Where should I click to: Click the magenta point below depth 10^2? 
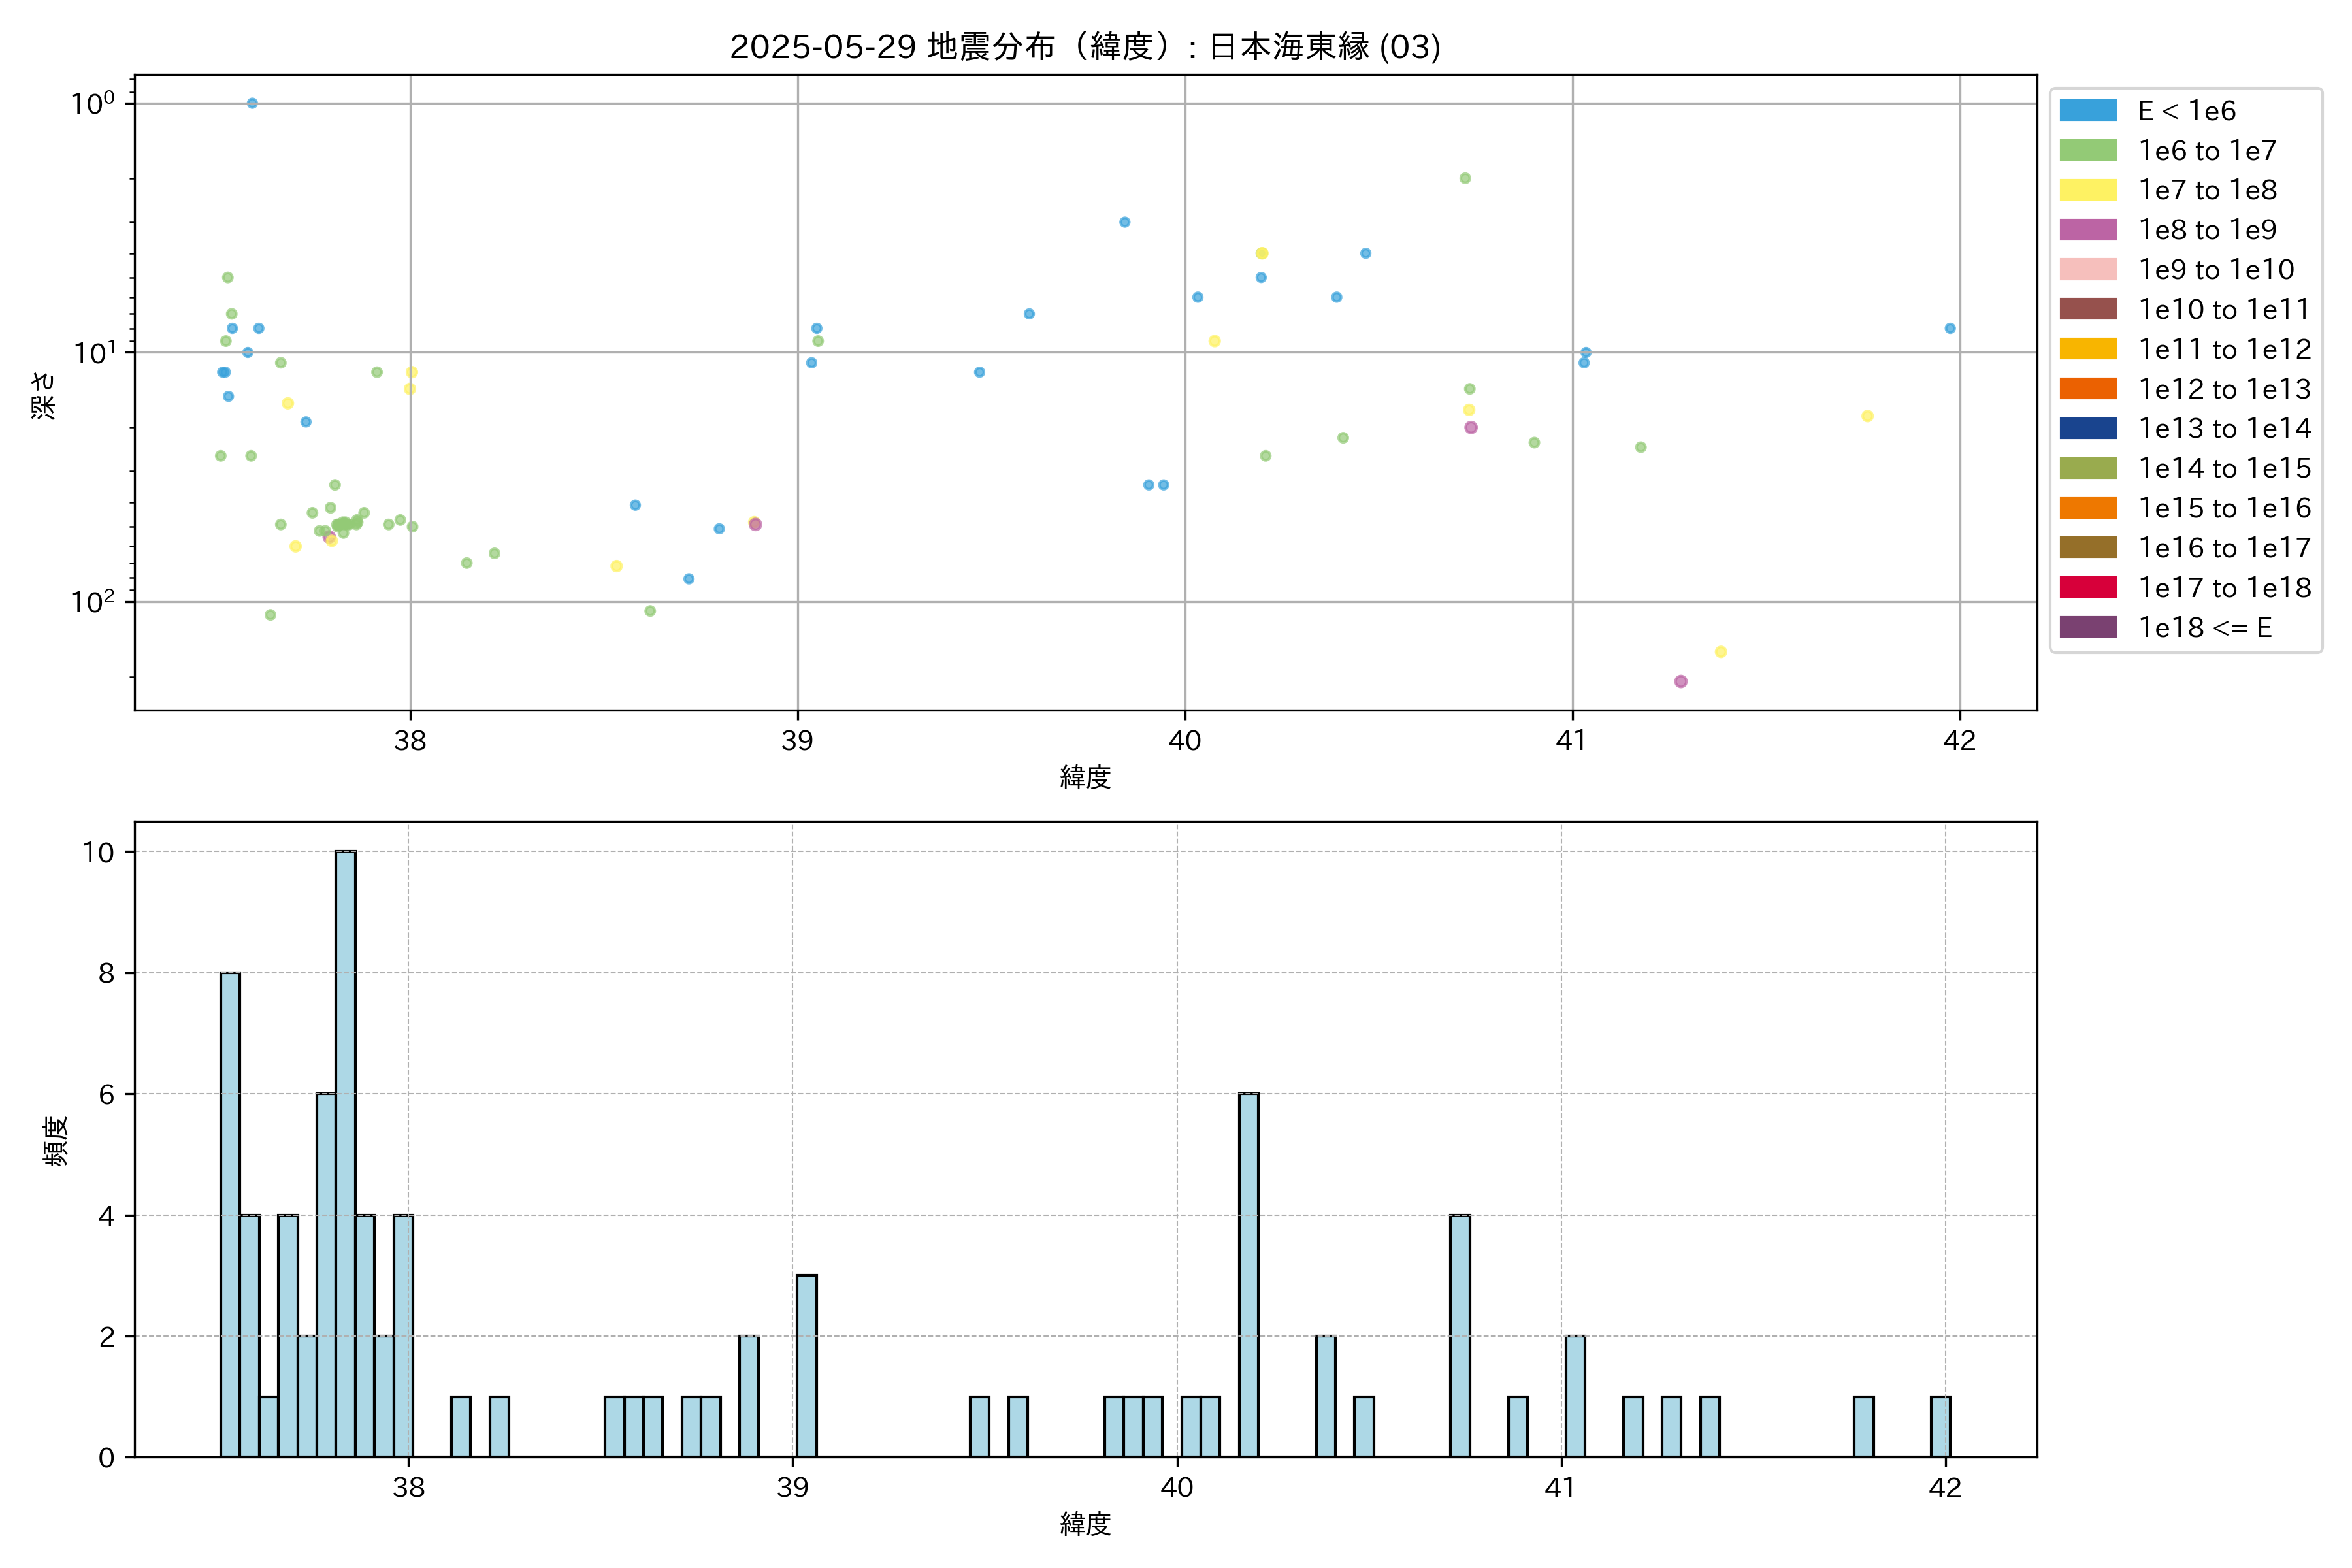click(x=1680, y=681)
